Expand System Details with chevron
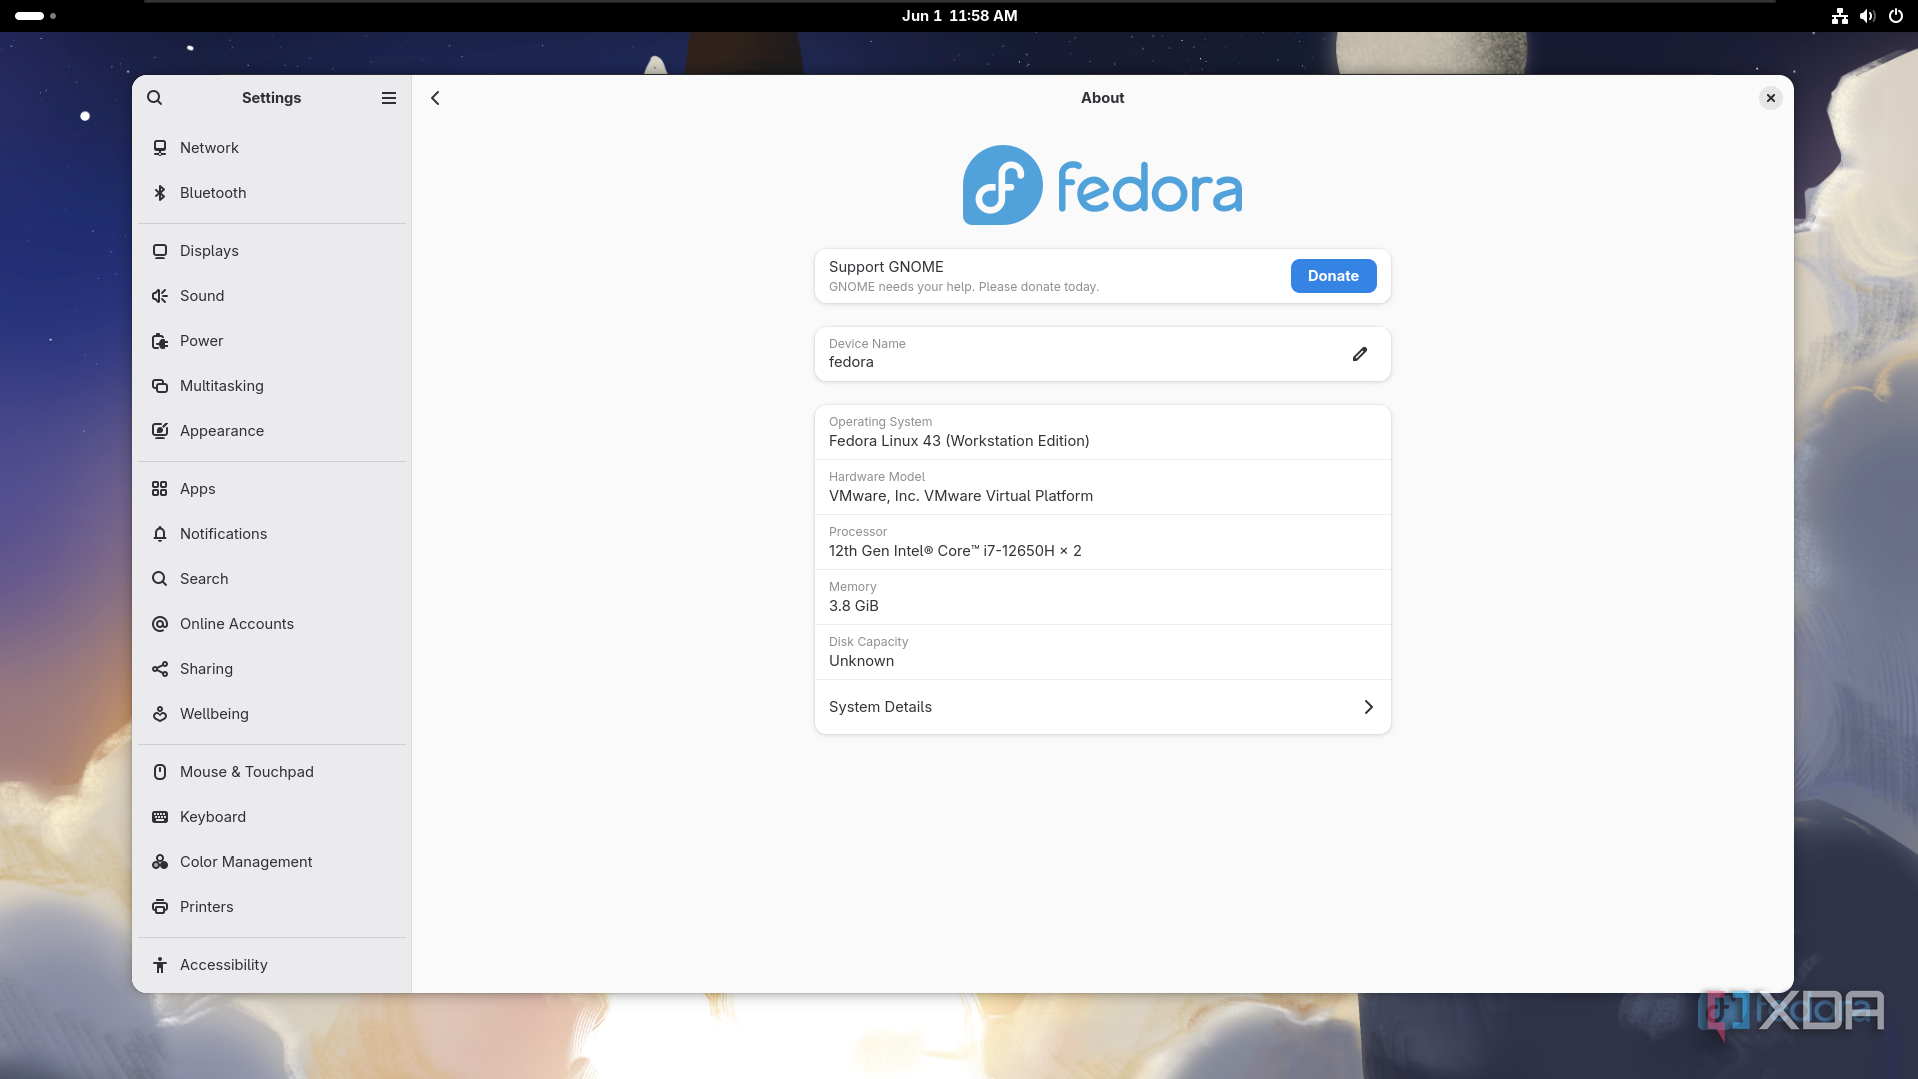 click(x=1369, y=707)
